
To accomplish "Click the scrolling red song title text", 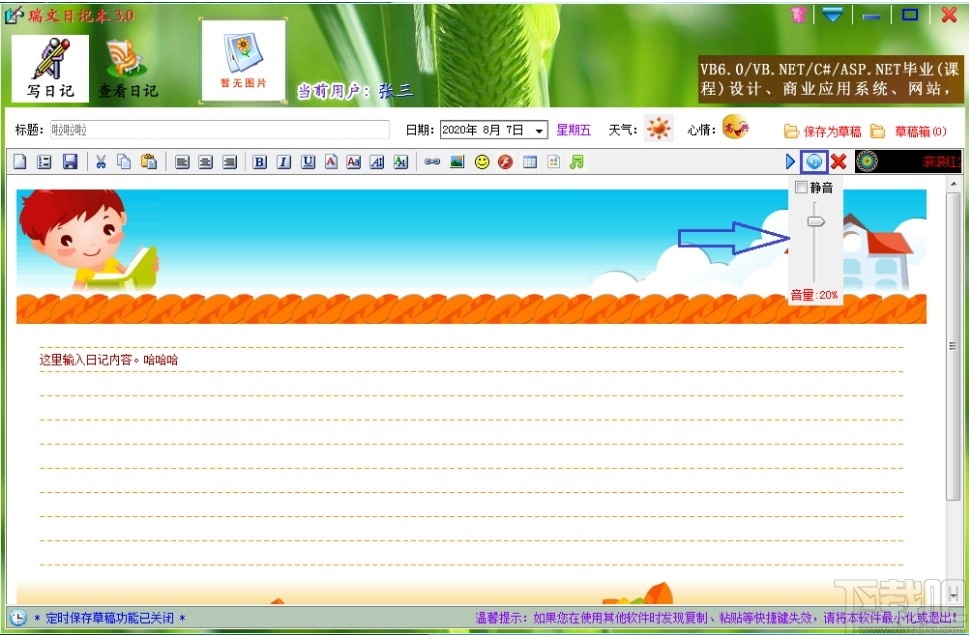I will (x=941, y=162).
